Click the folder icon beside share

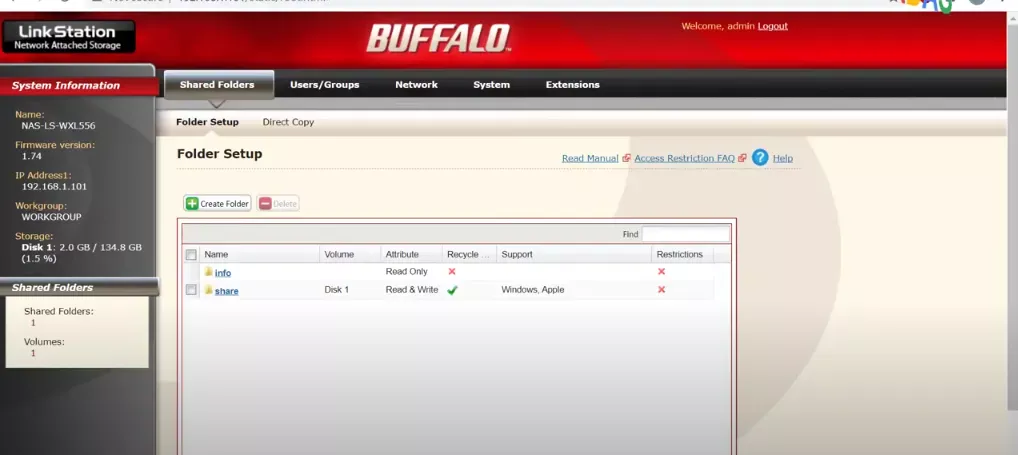[209, 289]
